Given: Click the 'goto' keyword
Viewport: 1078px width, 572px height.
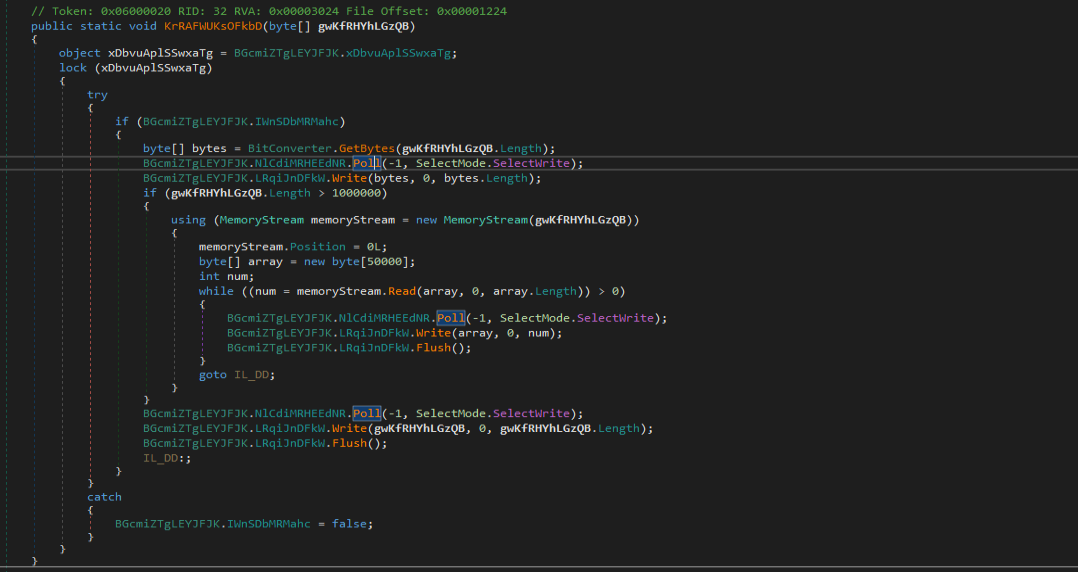Looking at the screenshot, I should pos(212,375).
